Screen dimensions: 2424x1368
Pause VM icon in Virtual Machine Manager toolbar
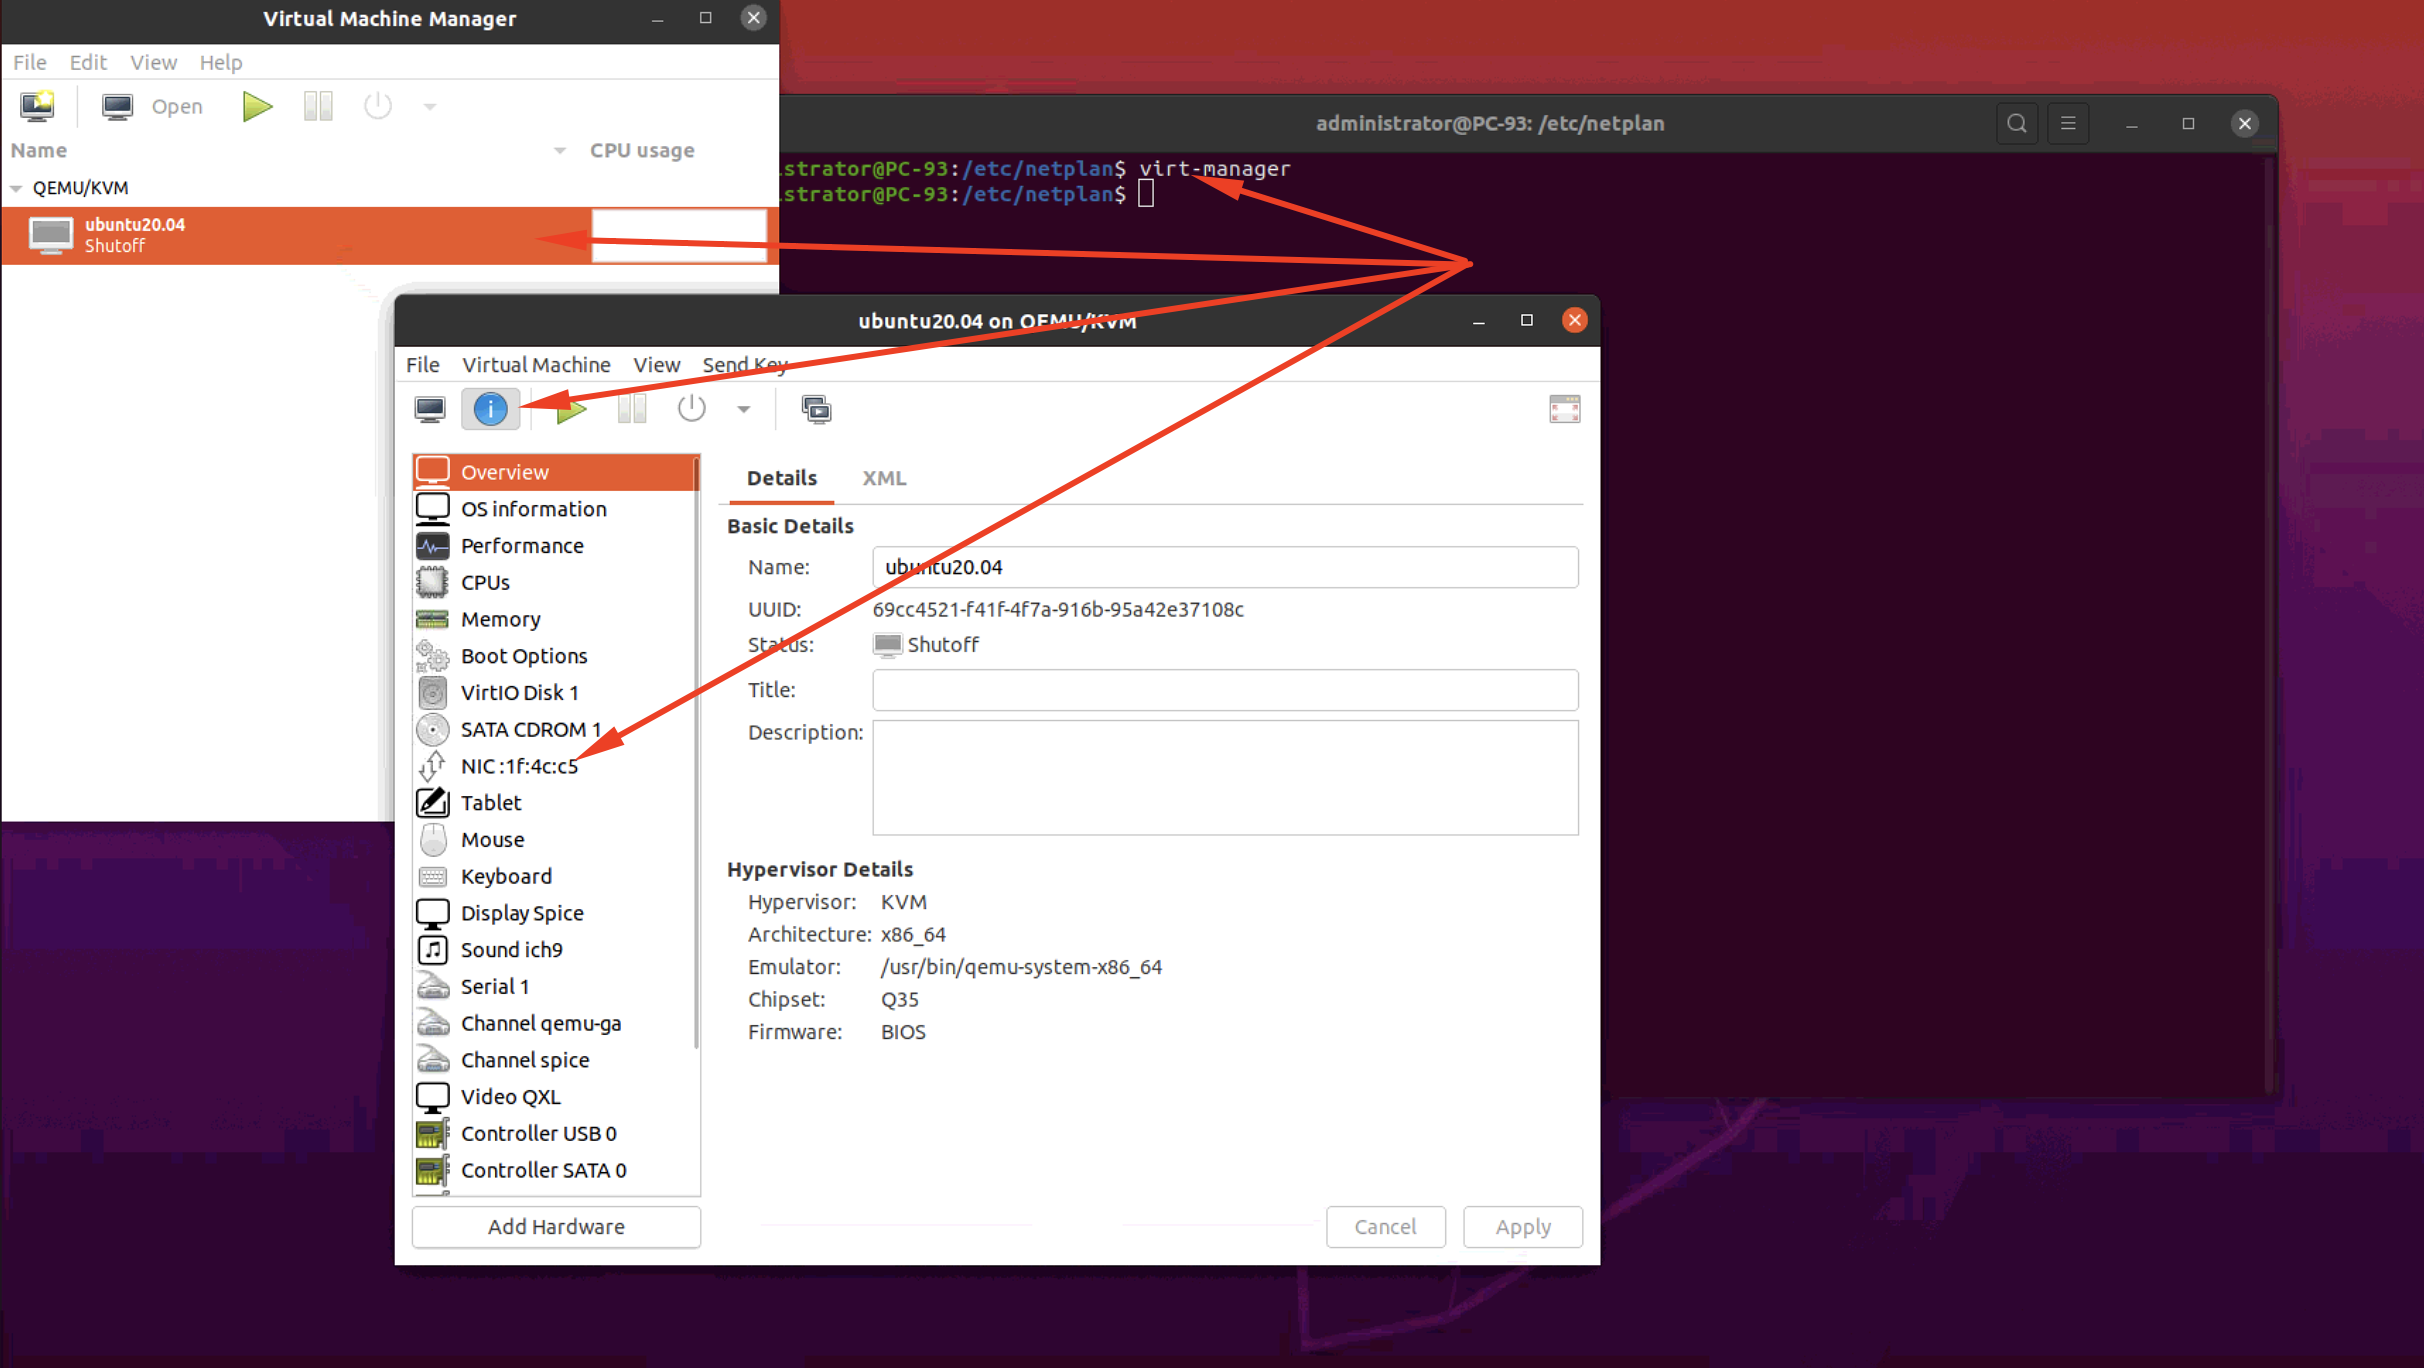tap(318, 106)
